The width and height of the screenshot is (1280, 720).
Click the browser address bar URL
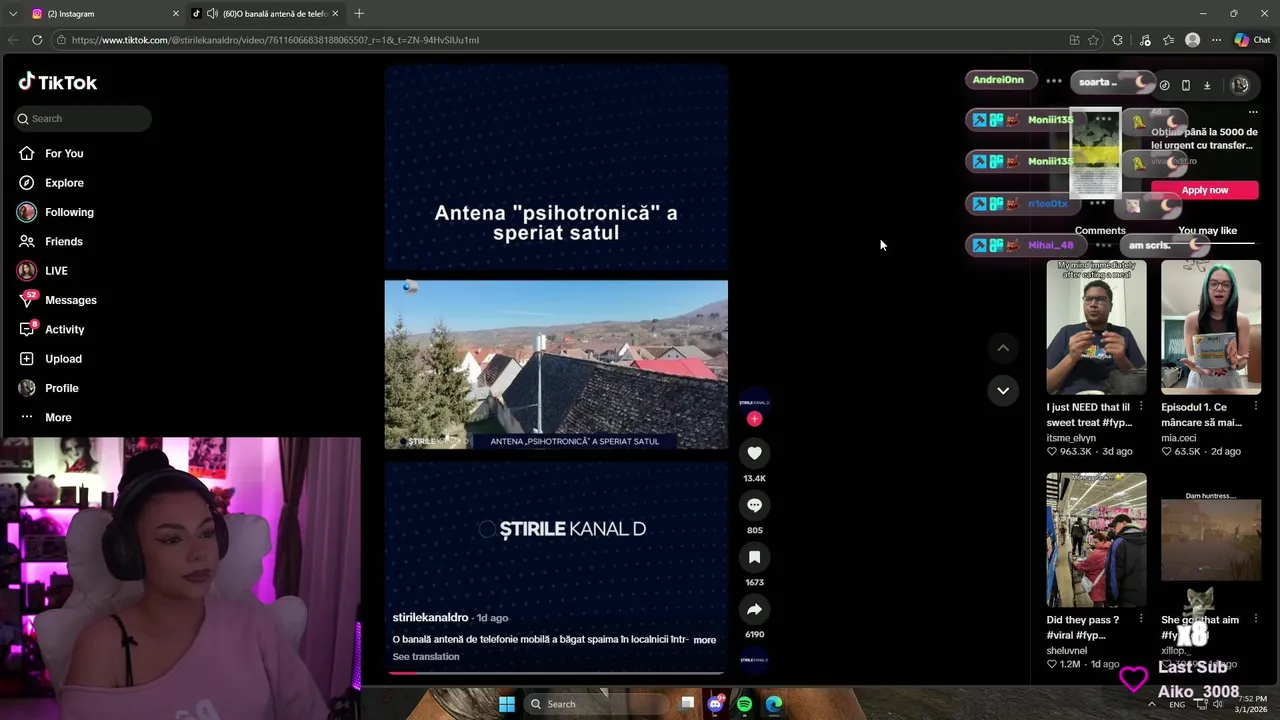pos(275,40)
